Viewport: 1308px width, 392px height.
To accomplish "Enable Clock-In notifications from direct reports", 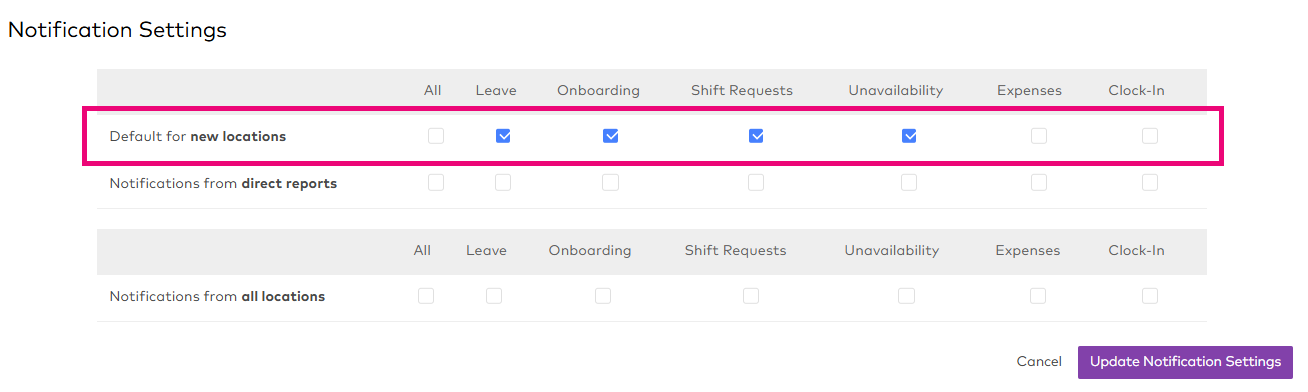I will 1150,183.
